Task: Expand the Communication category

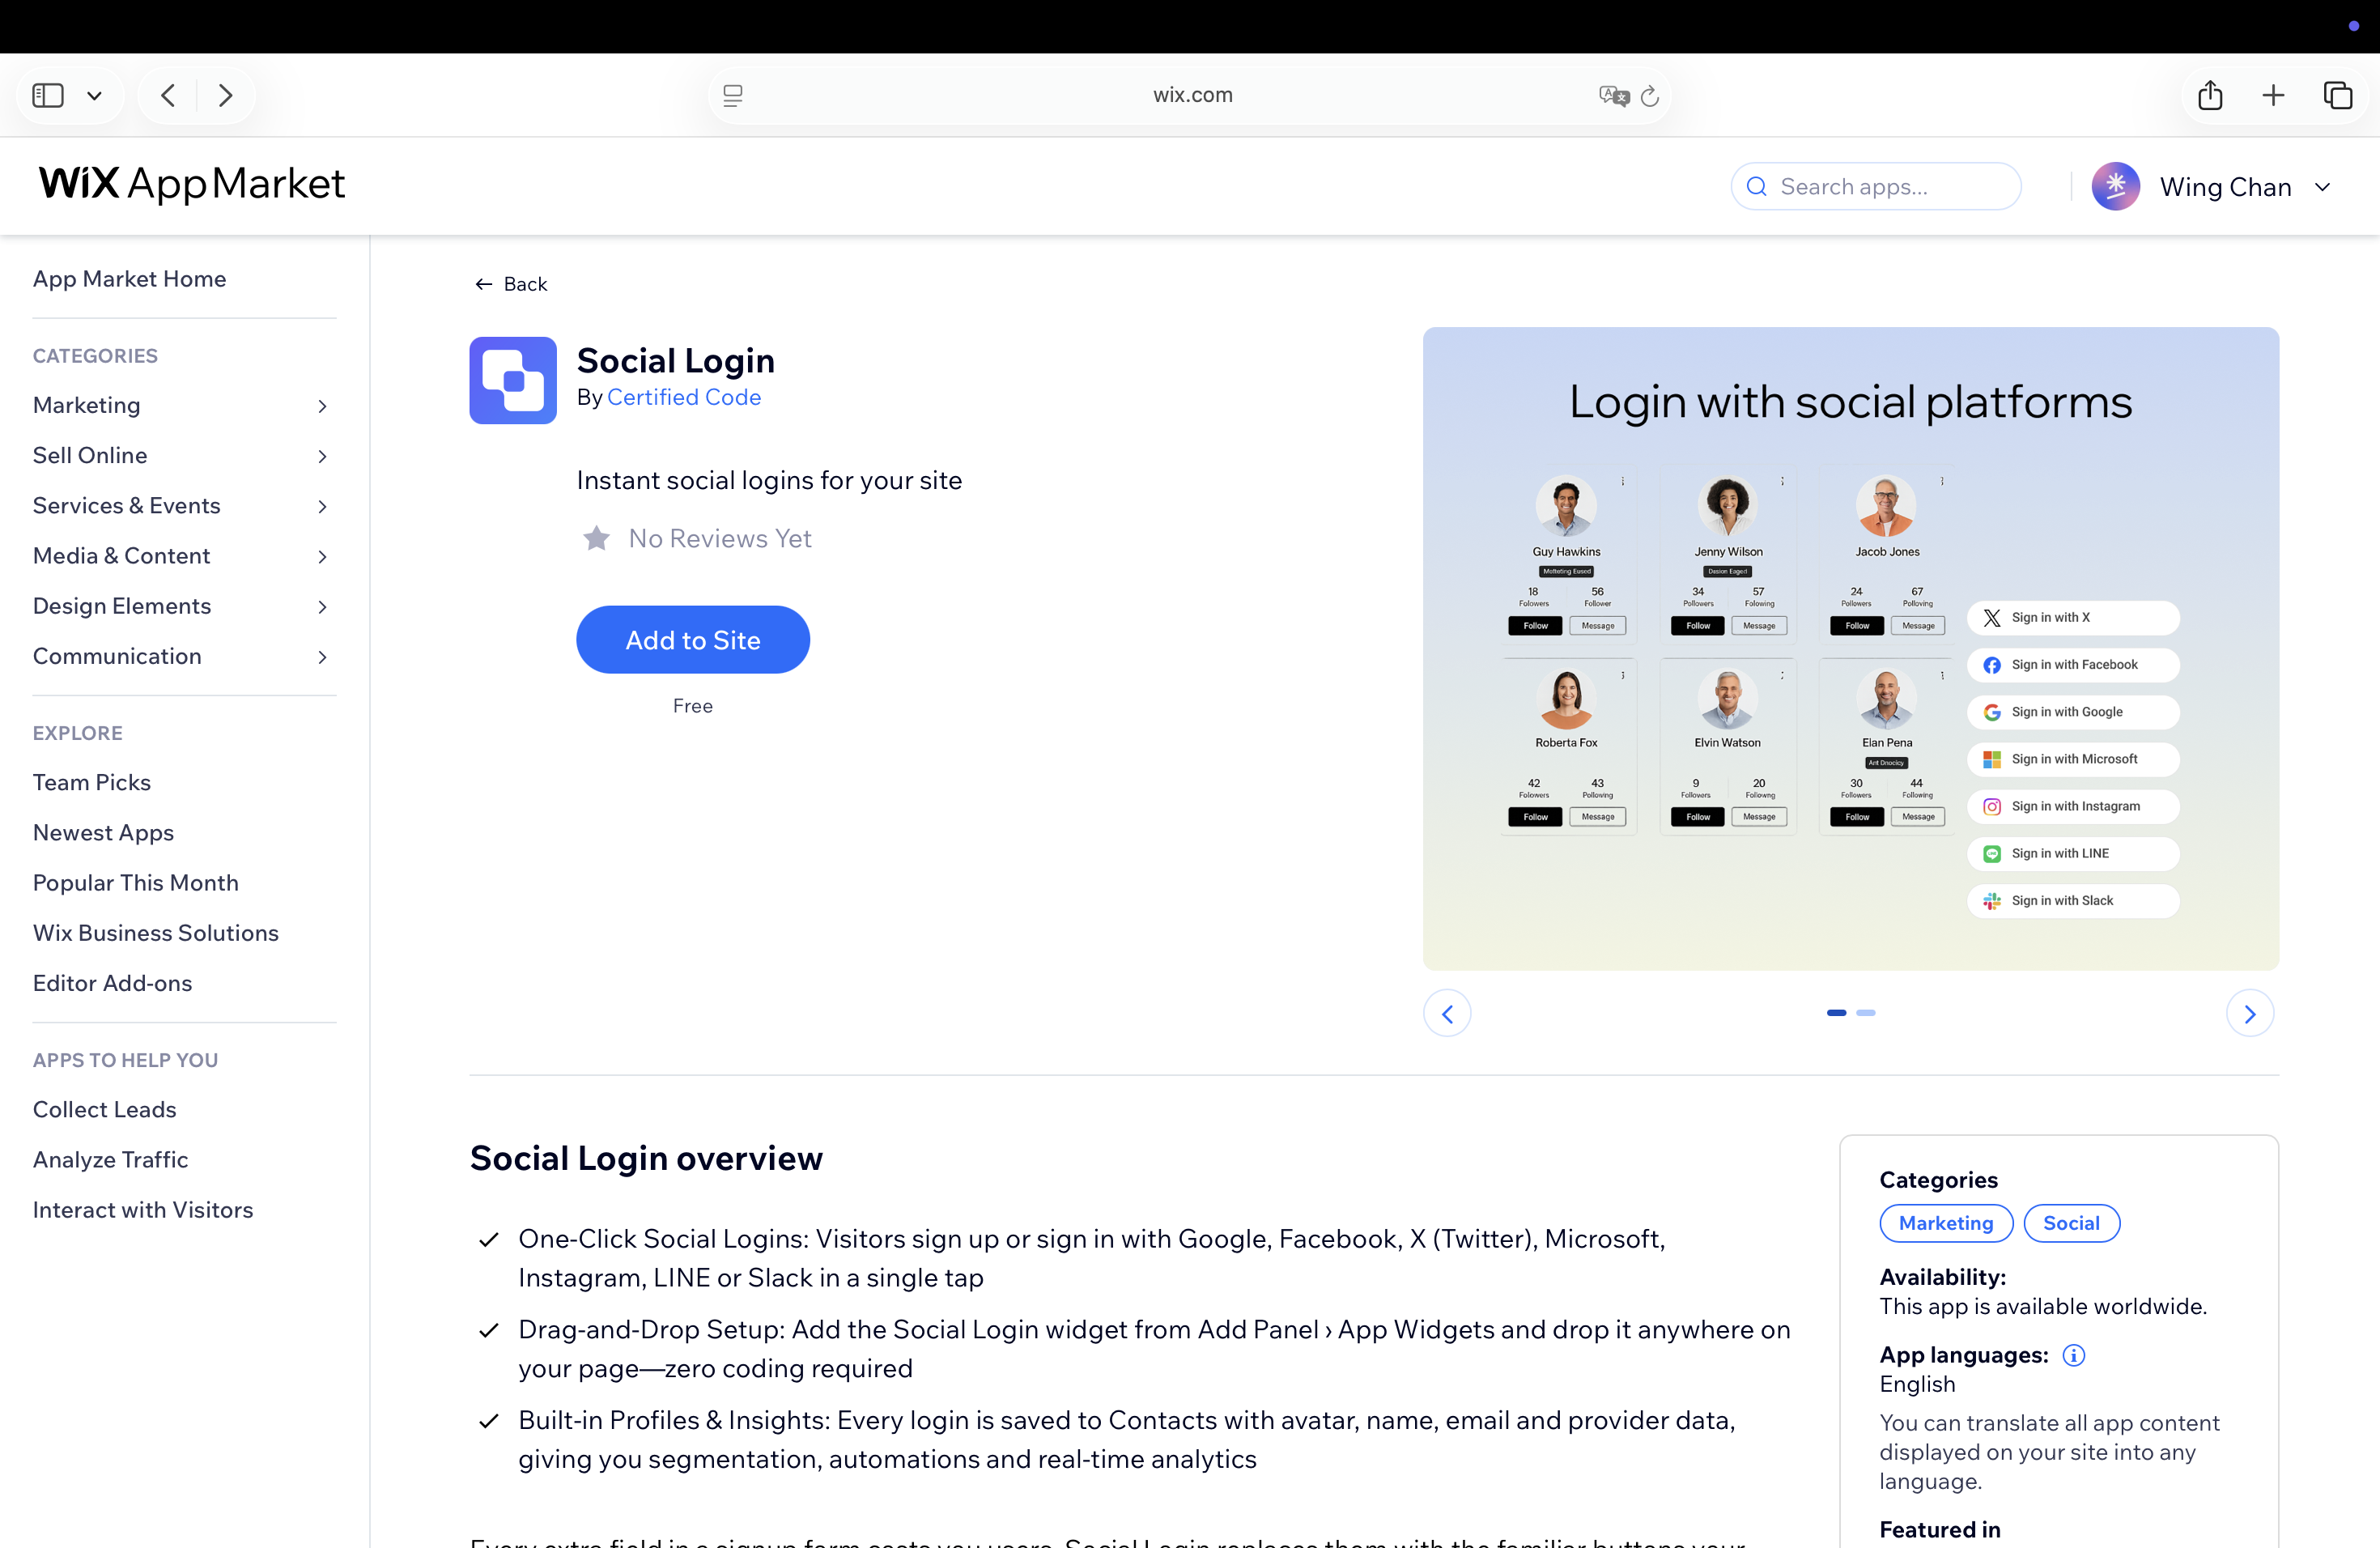Action: [117, 656]
